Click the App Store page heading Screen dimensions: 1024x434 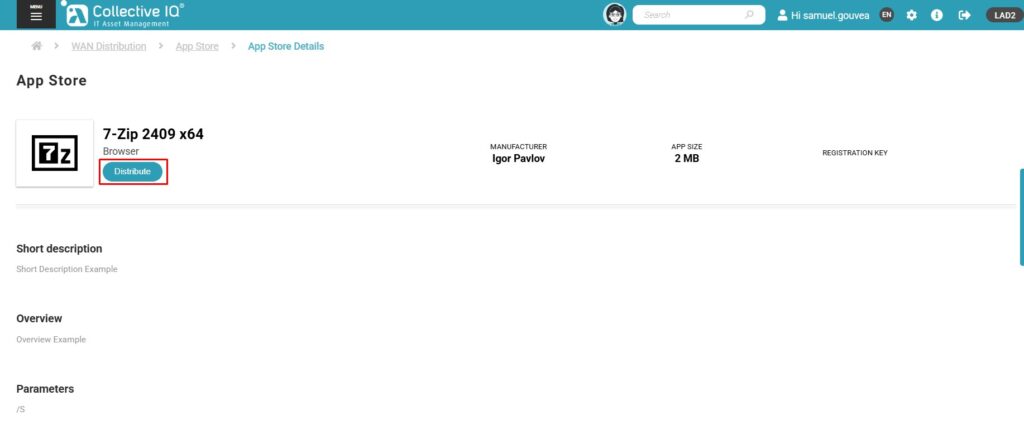(x=52, y=81)
